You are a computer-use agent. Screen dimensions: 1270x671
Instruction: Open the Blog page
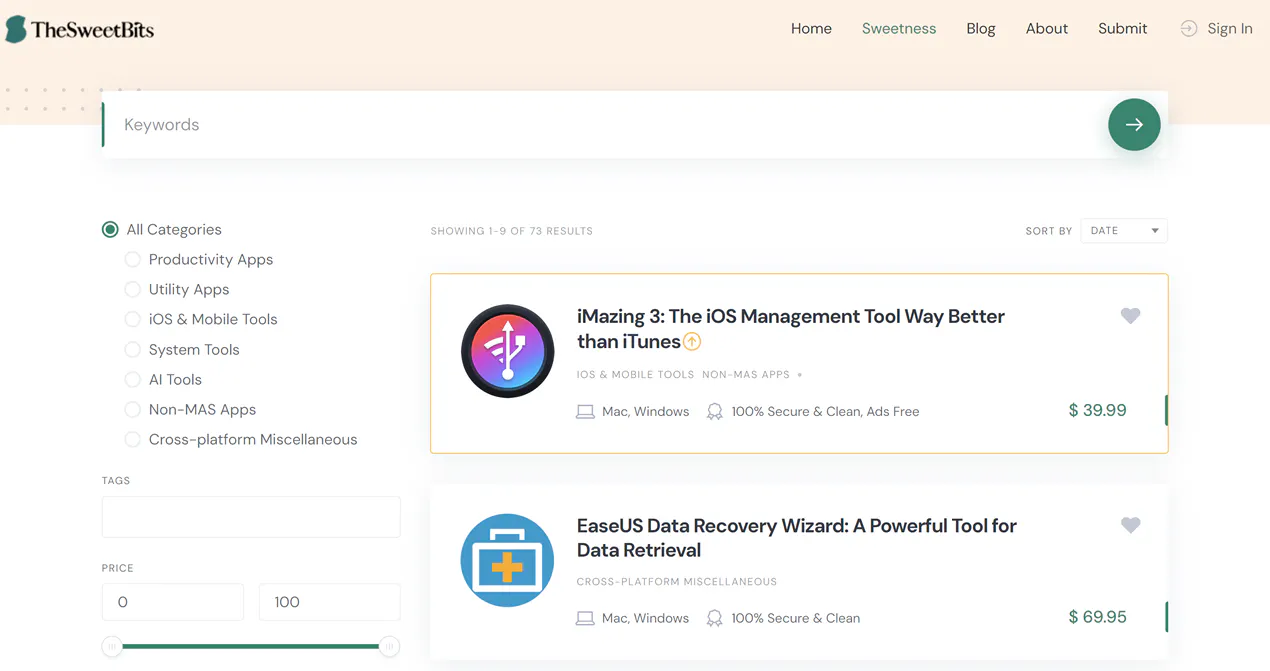tap(981, 29)
